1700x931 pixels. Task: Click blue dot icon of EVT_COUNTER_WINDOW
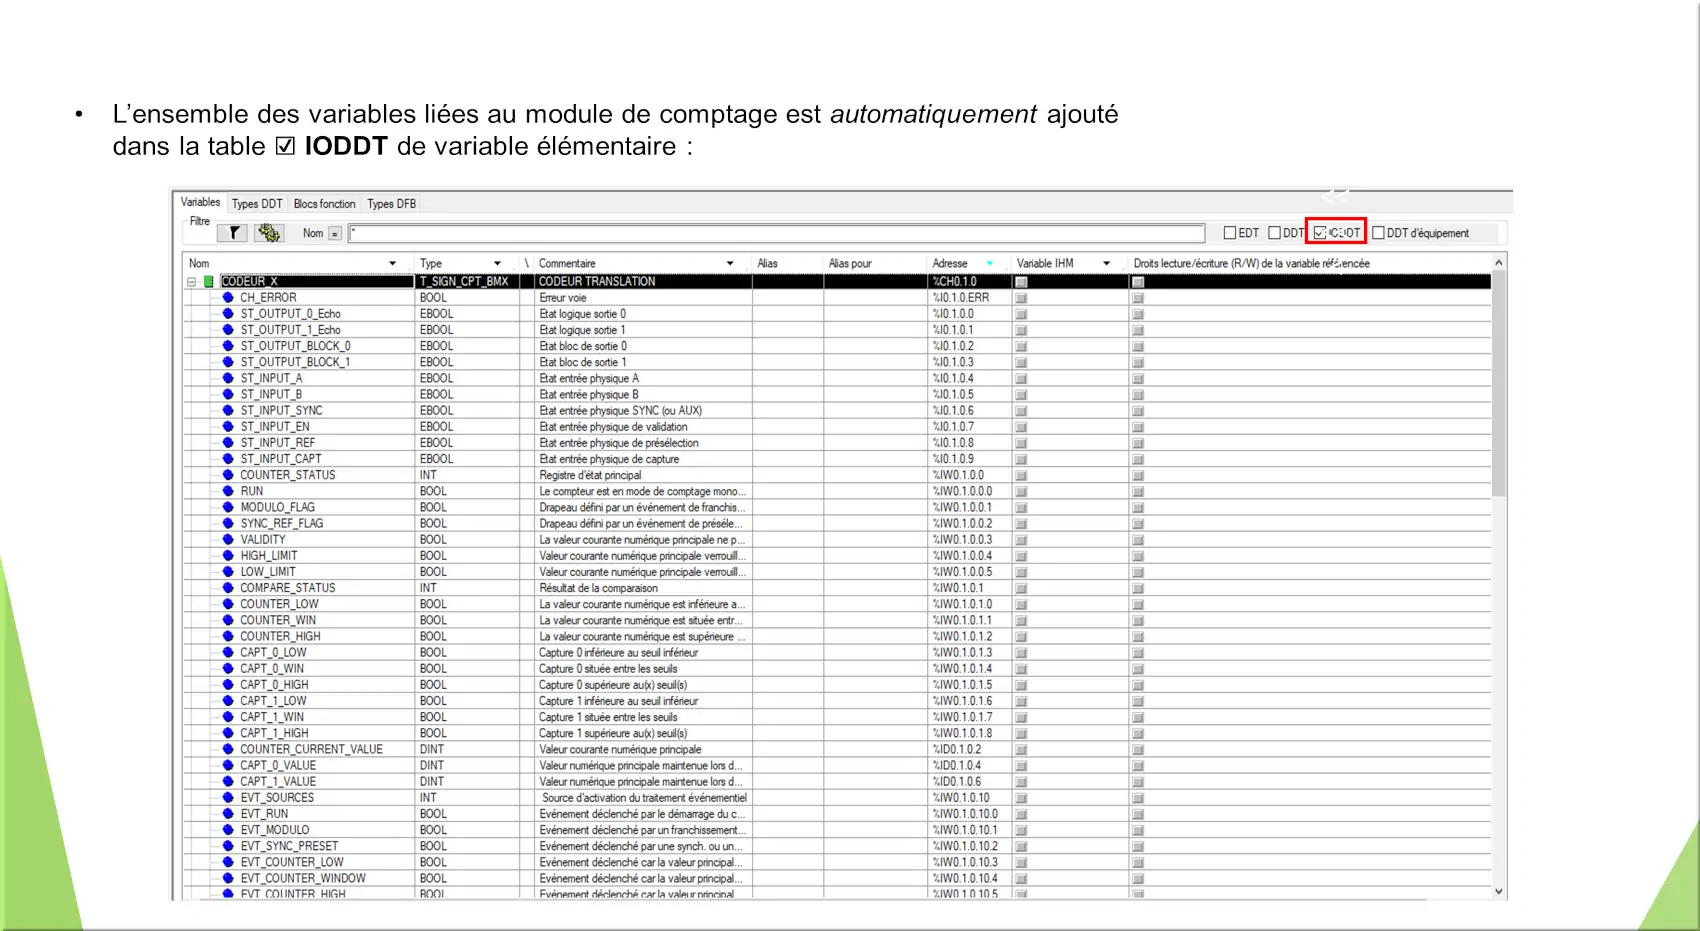[228, 879]
